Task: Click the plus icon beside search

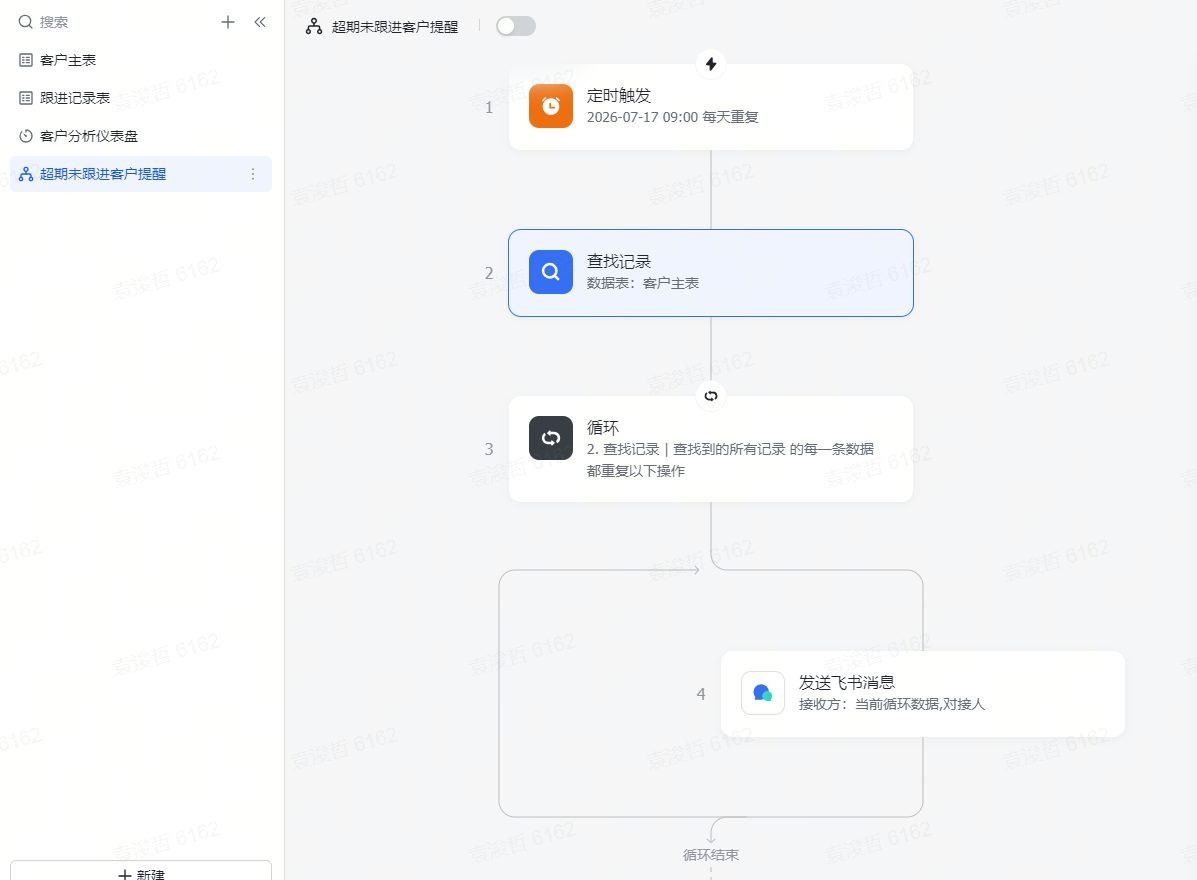Action: click(227, 22)
